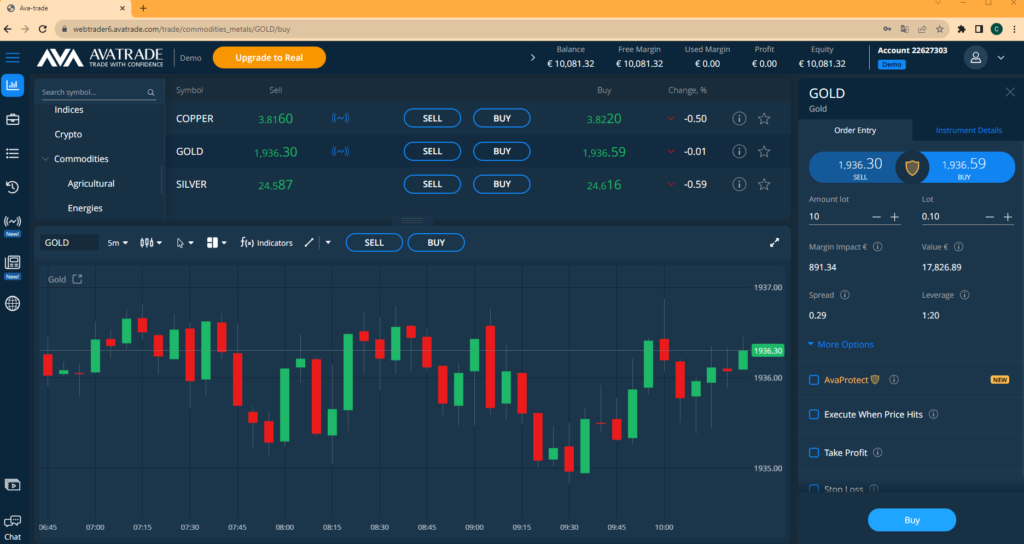Add GOLD to favorites with star
Image resolution: width=1024 pixels, height=544 pixels.
(x=764, y=152)
